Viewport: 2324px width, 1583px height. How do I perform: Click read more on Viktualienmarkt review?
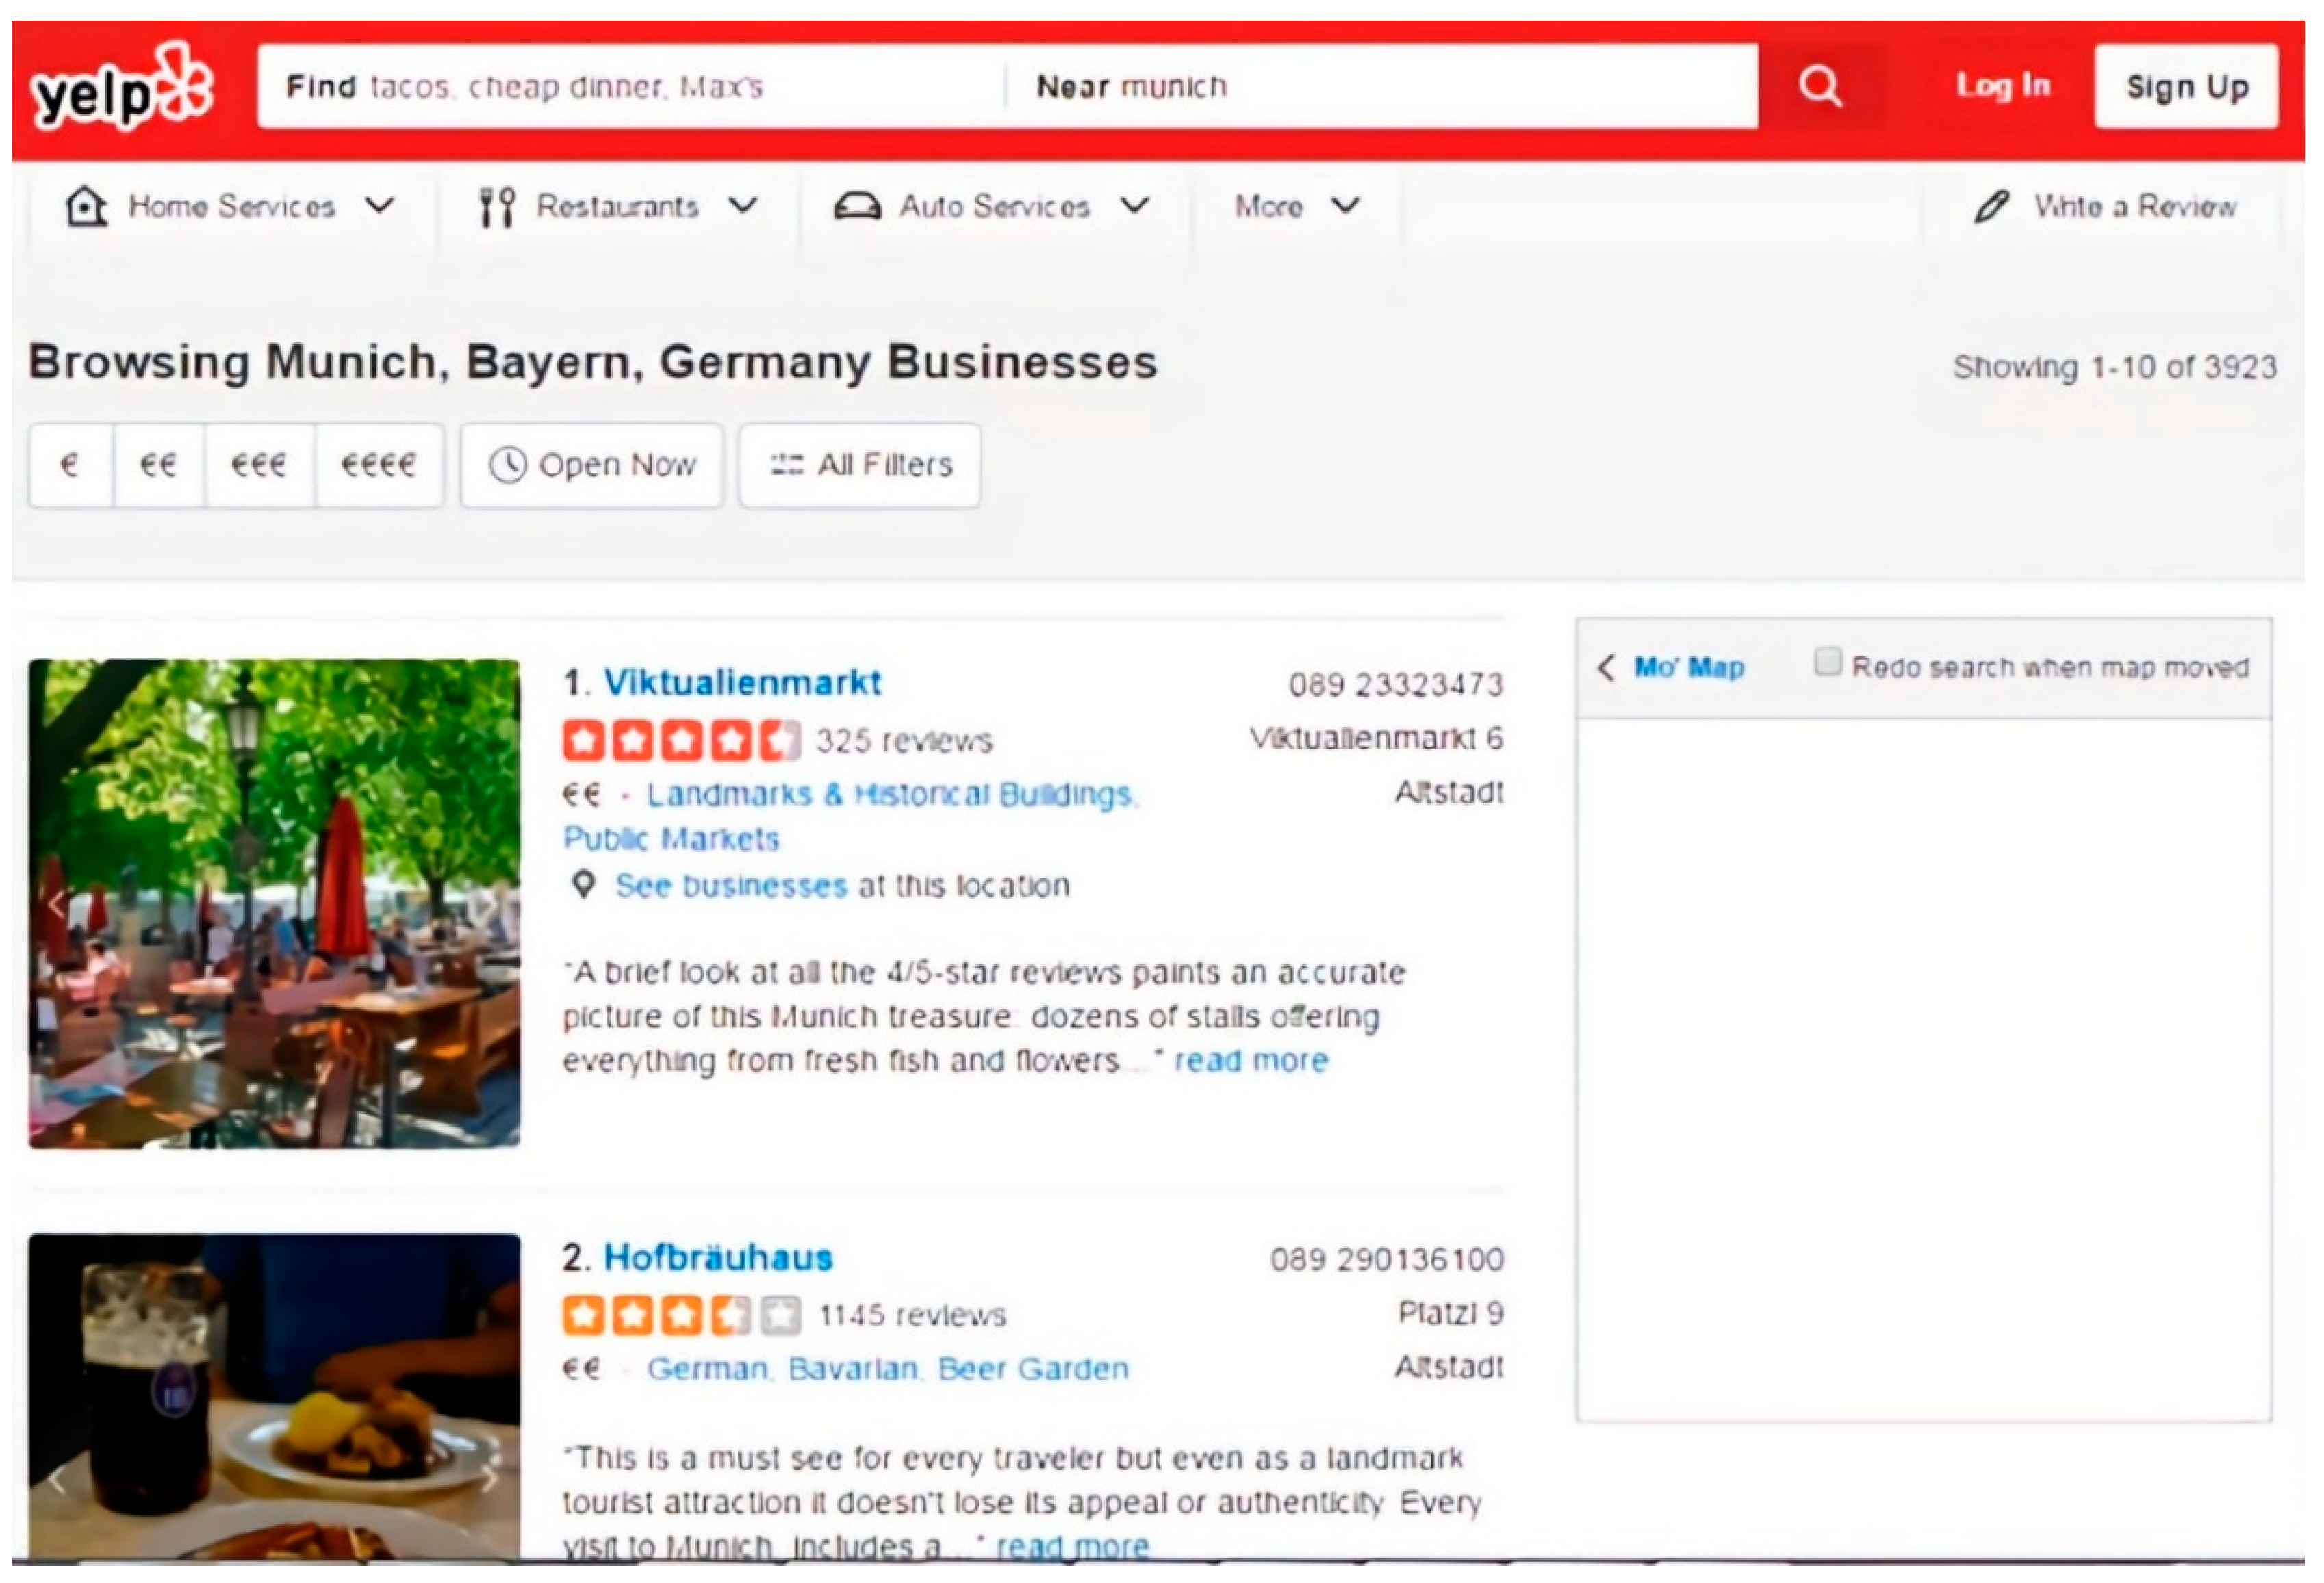click(x=1251, y=1060)
